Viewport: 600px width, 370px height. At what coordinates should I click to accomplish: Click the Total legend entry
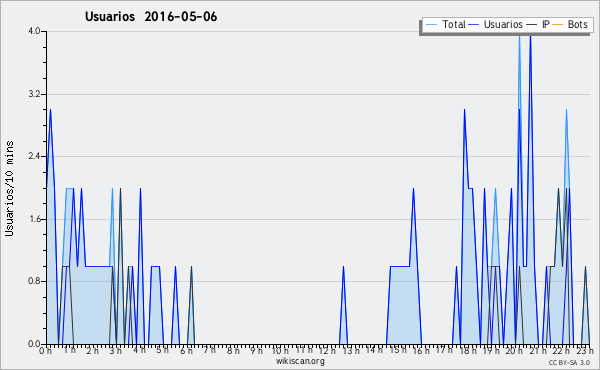[445, 25]
